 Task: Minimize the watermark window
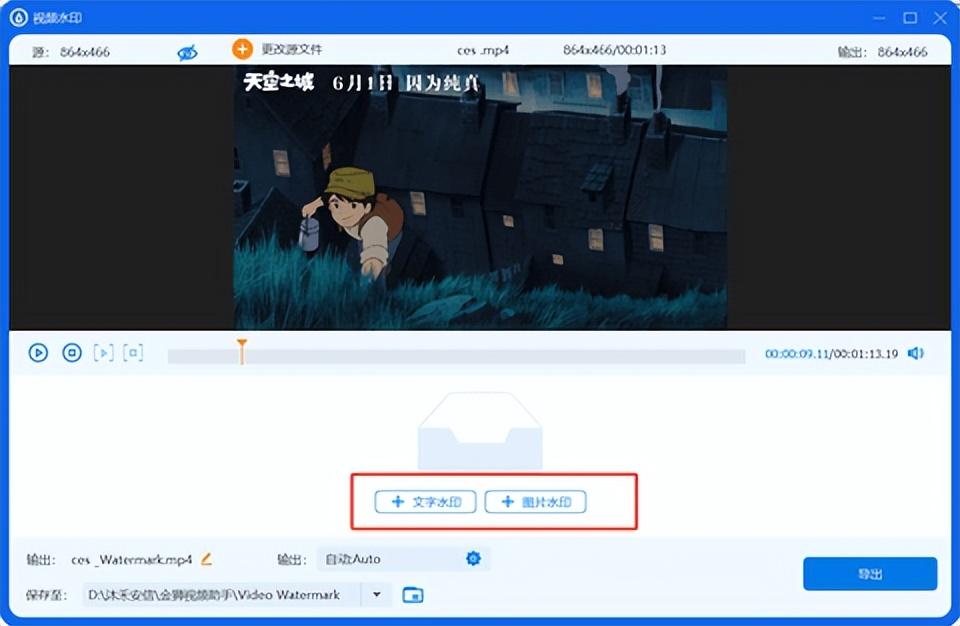pos(879,18)
